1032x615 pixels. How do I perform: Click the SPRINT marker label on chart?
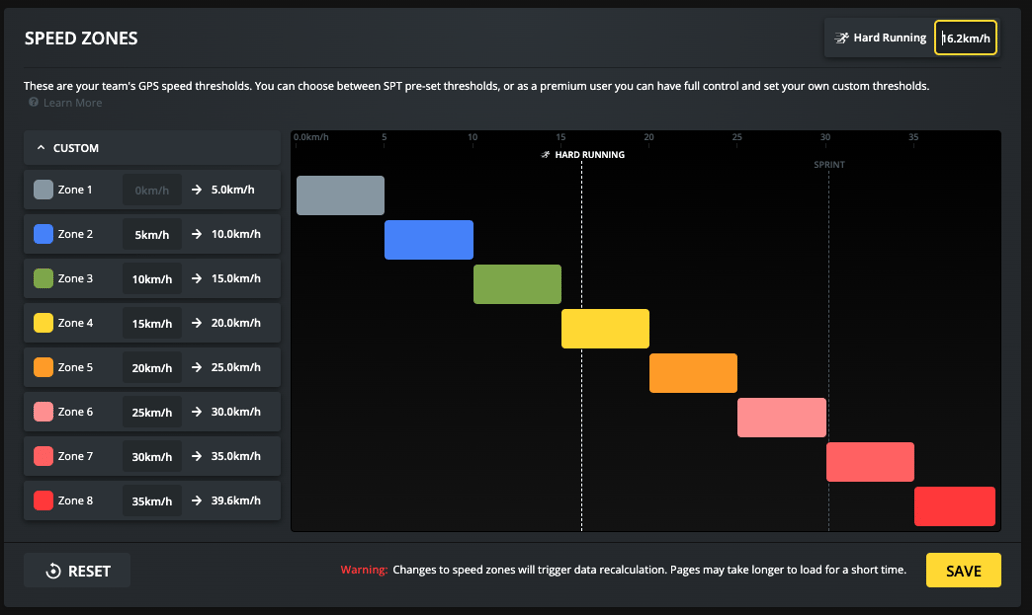[x=829, y=165]
